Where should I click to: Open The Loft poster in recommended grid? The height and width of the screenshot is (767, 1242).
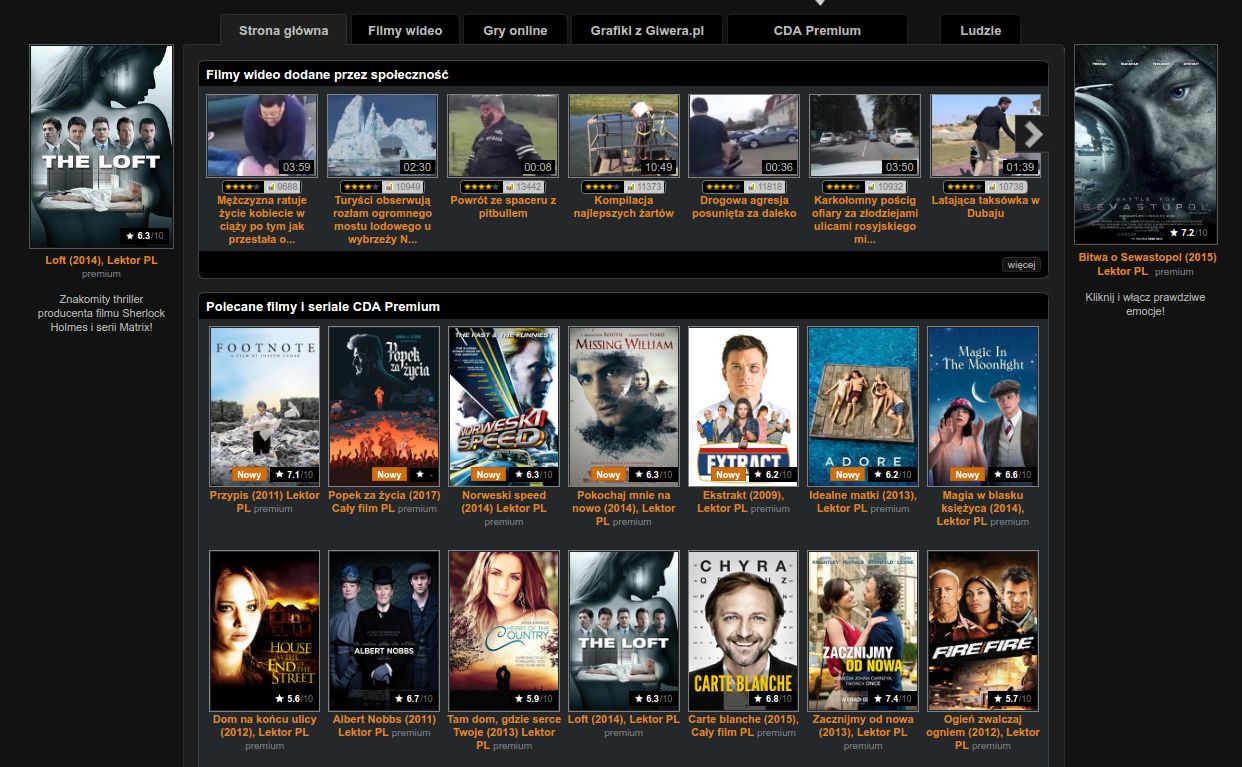tap(624, 630)
